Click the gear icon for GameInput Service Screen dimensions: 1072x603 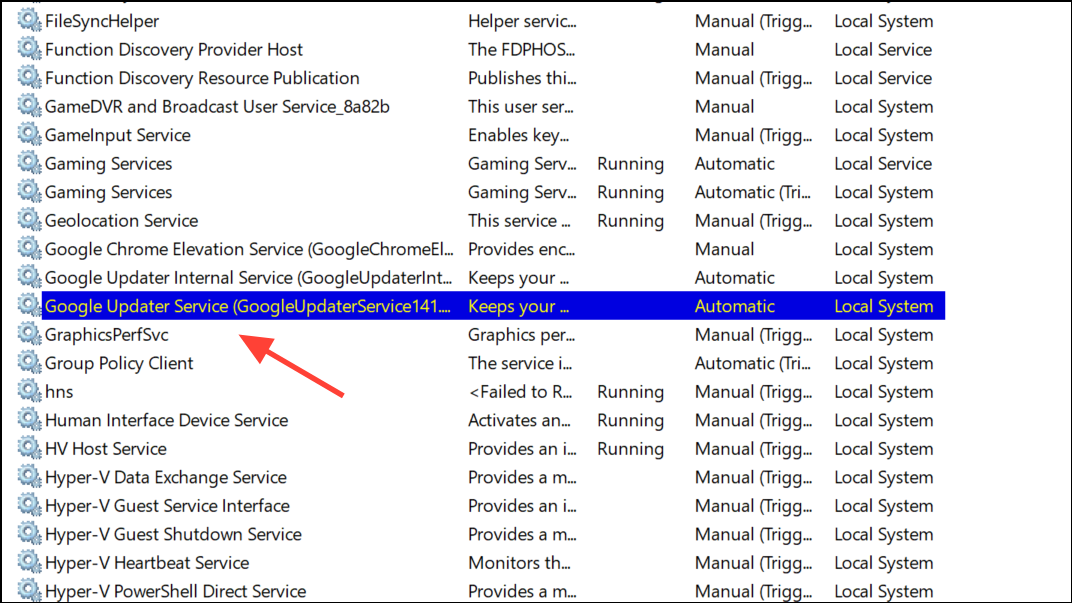pyautogui.click(x=30, y=135)
